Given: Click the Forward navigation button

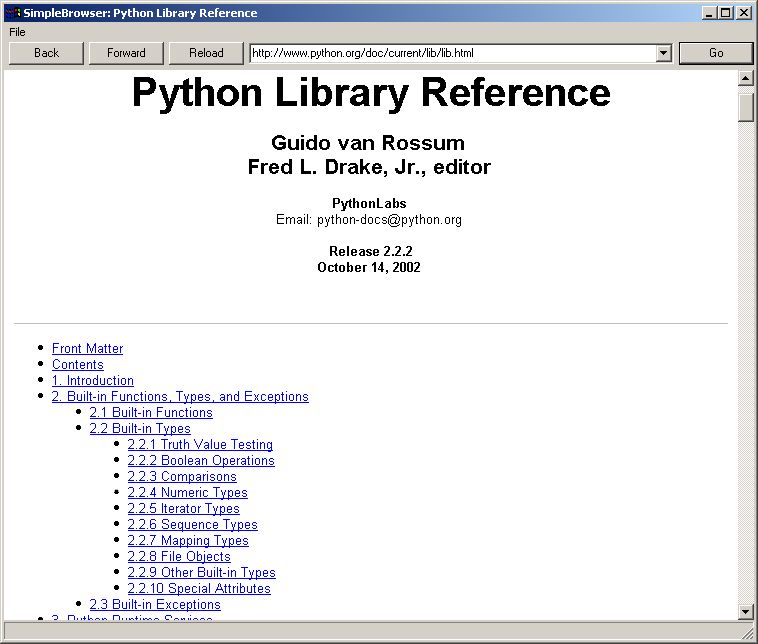Looking at the screenshot, I should (x=126, y=53).
